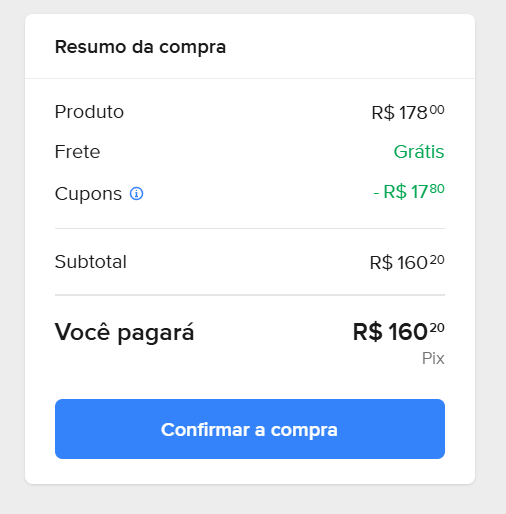
Task: Click the coupon discount - R$ 17,80
Action: click(409, 191)
